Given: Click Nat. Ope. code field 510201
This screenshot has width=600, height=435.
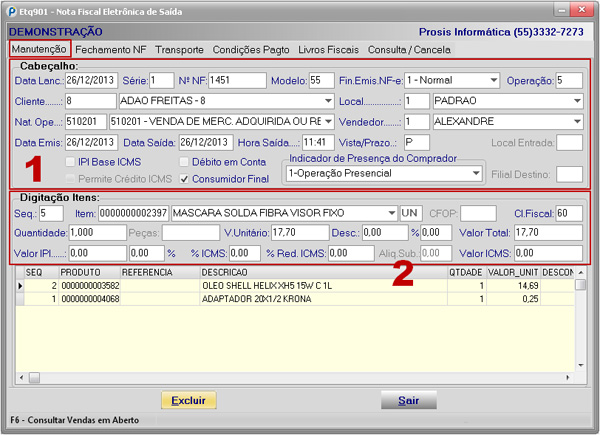Looking at the screenshot, I should coord(86,122).
